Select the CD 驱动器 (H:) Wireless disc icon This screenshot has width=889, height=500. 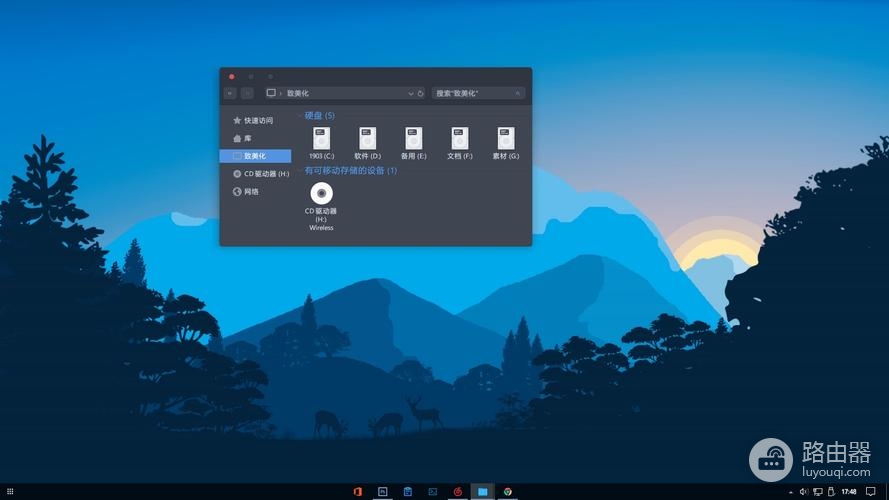click(x=321, y=194)
